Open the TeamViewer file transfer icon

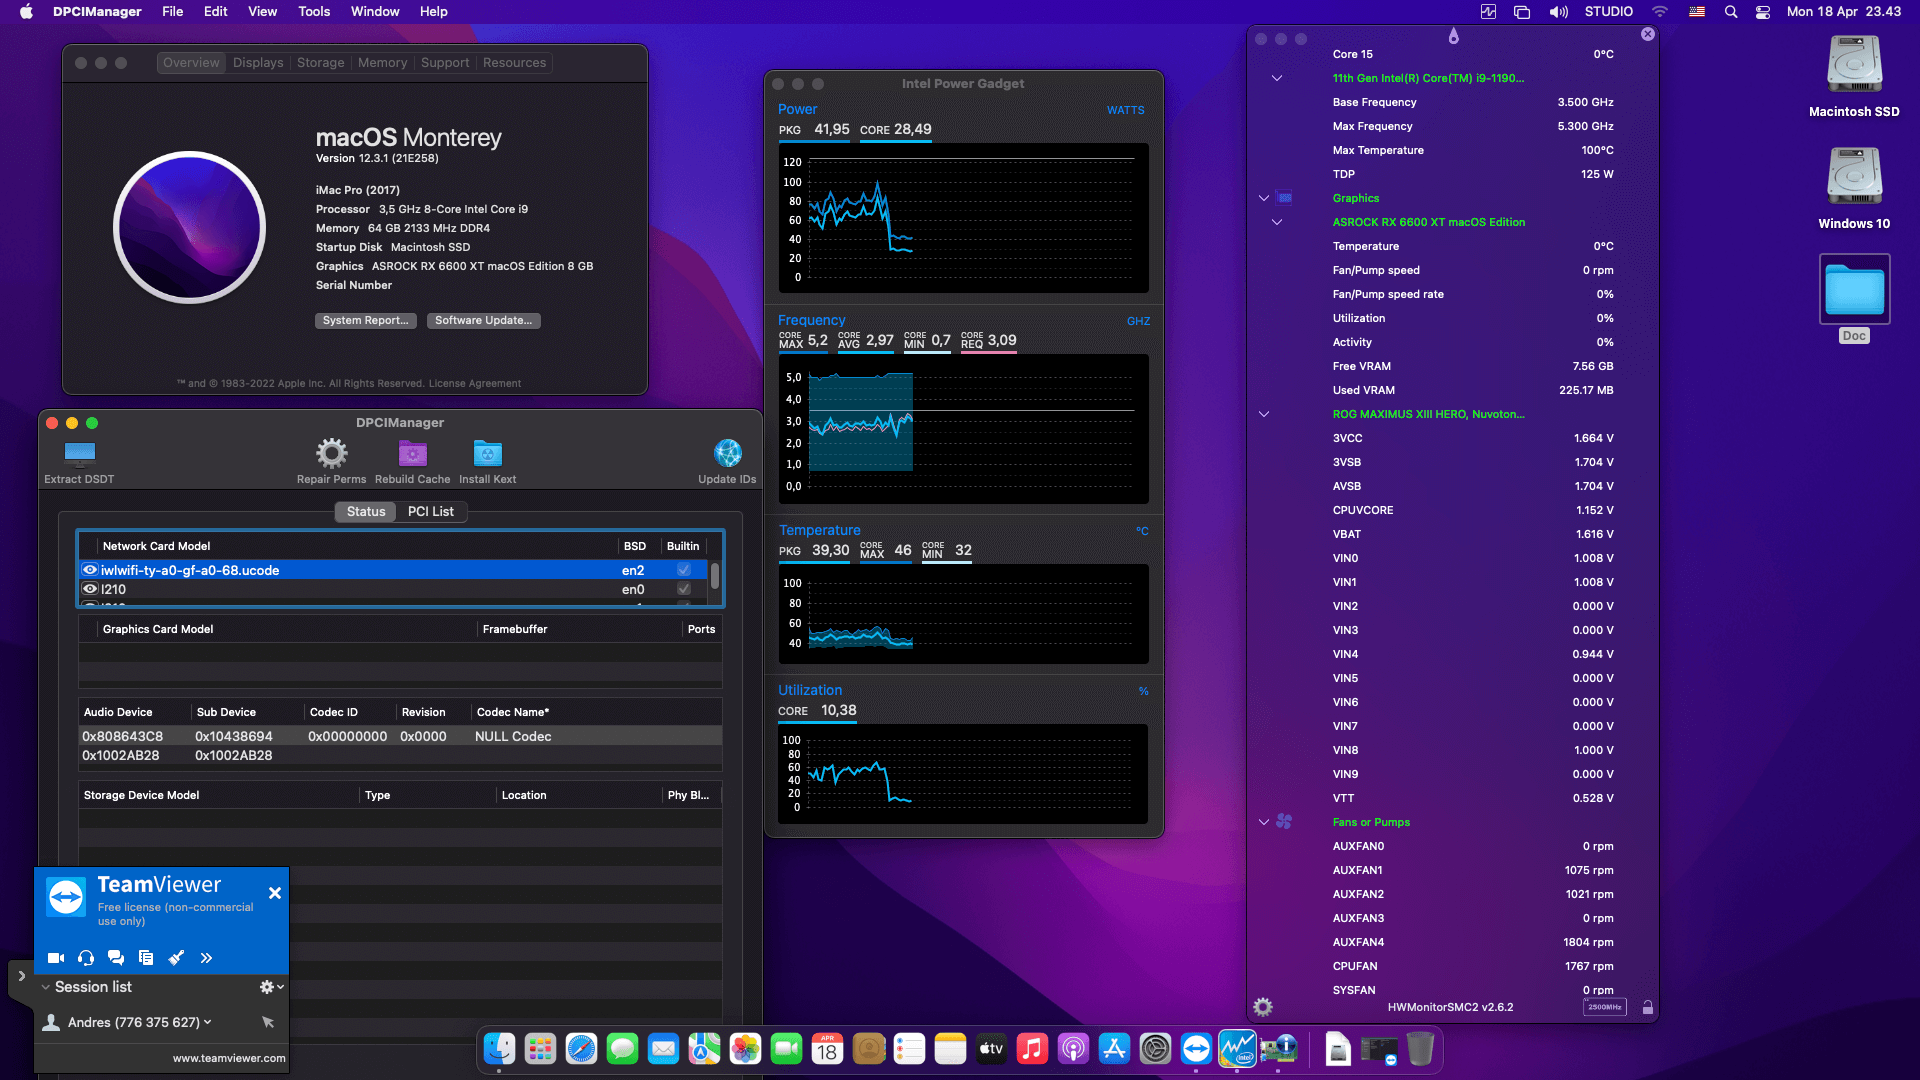[146, 958]
